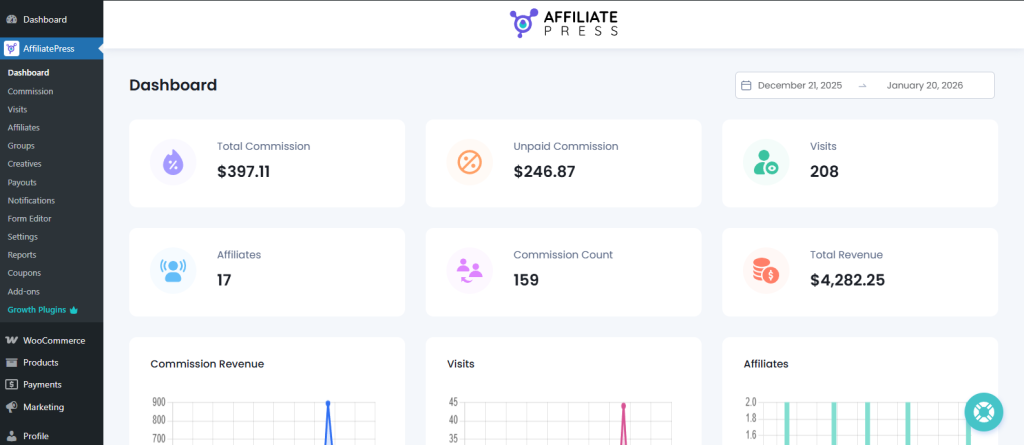Screen dimensions: 1024x445
Task: Open the Form Editor page
Action: (29, 219)
